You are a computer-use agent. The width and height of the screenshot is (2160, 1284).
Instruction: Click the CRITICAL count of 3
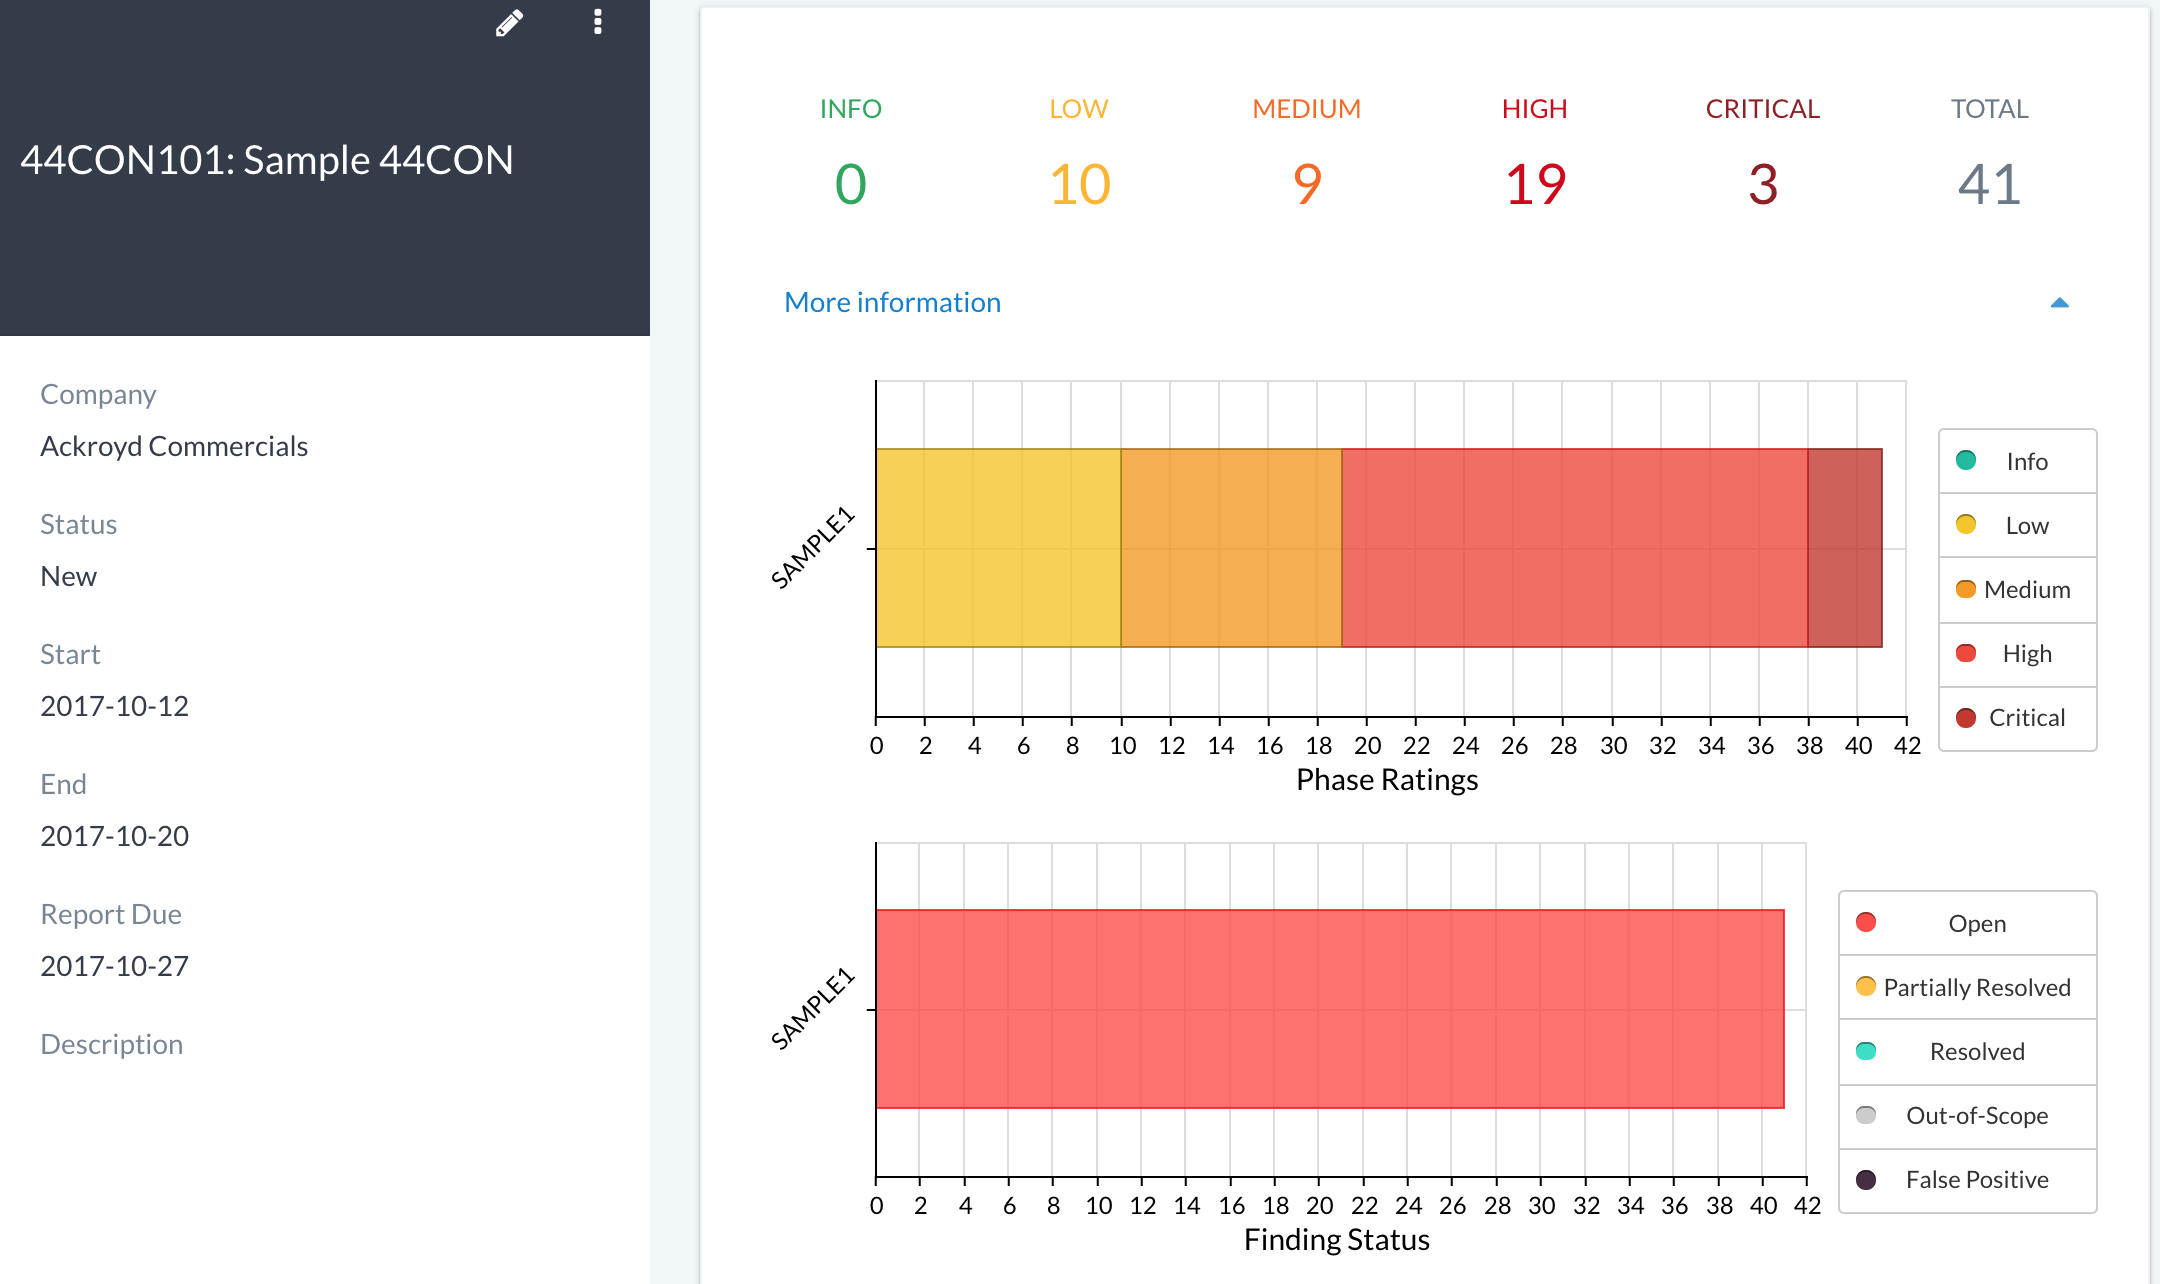[1762, 184]
